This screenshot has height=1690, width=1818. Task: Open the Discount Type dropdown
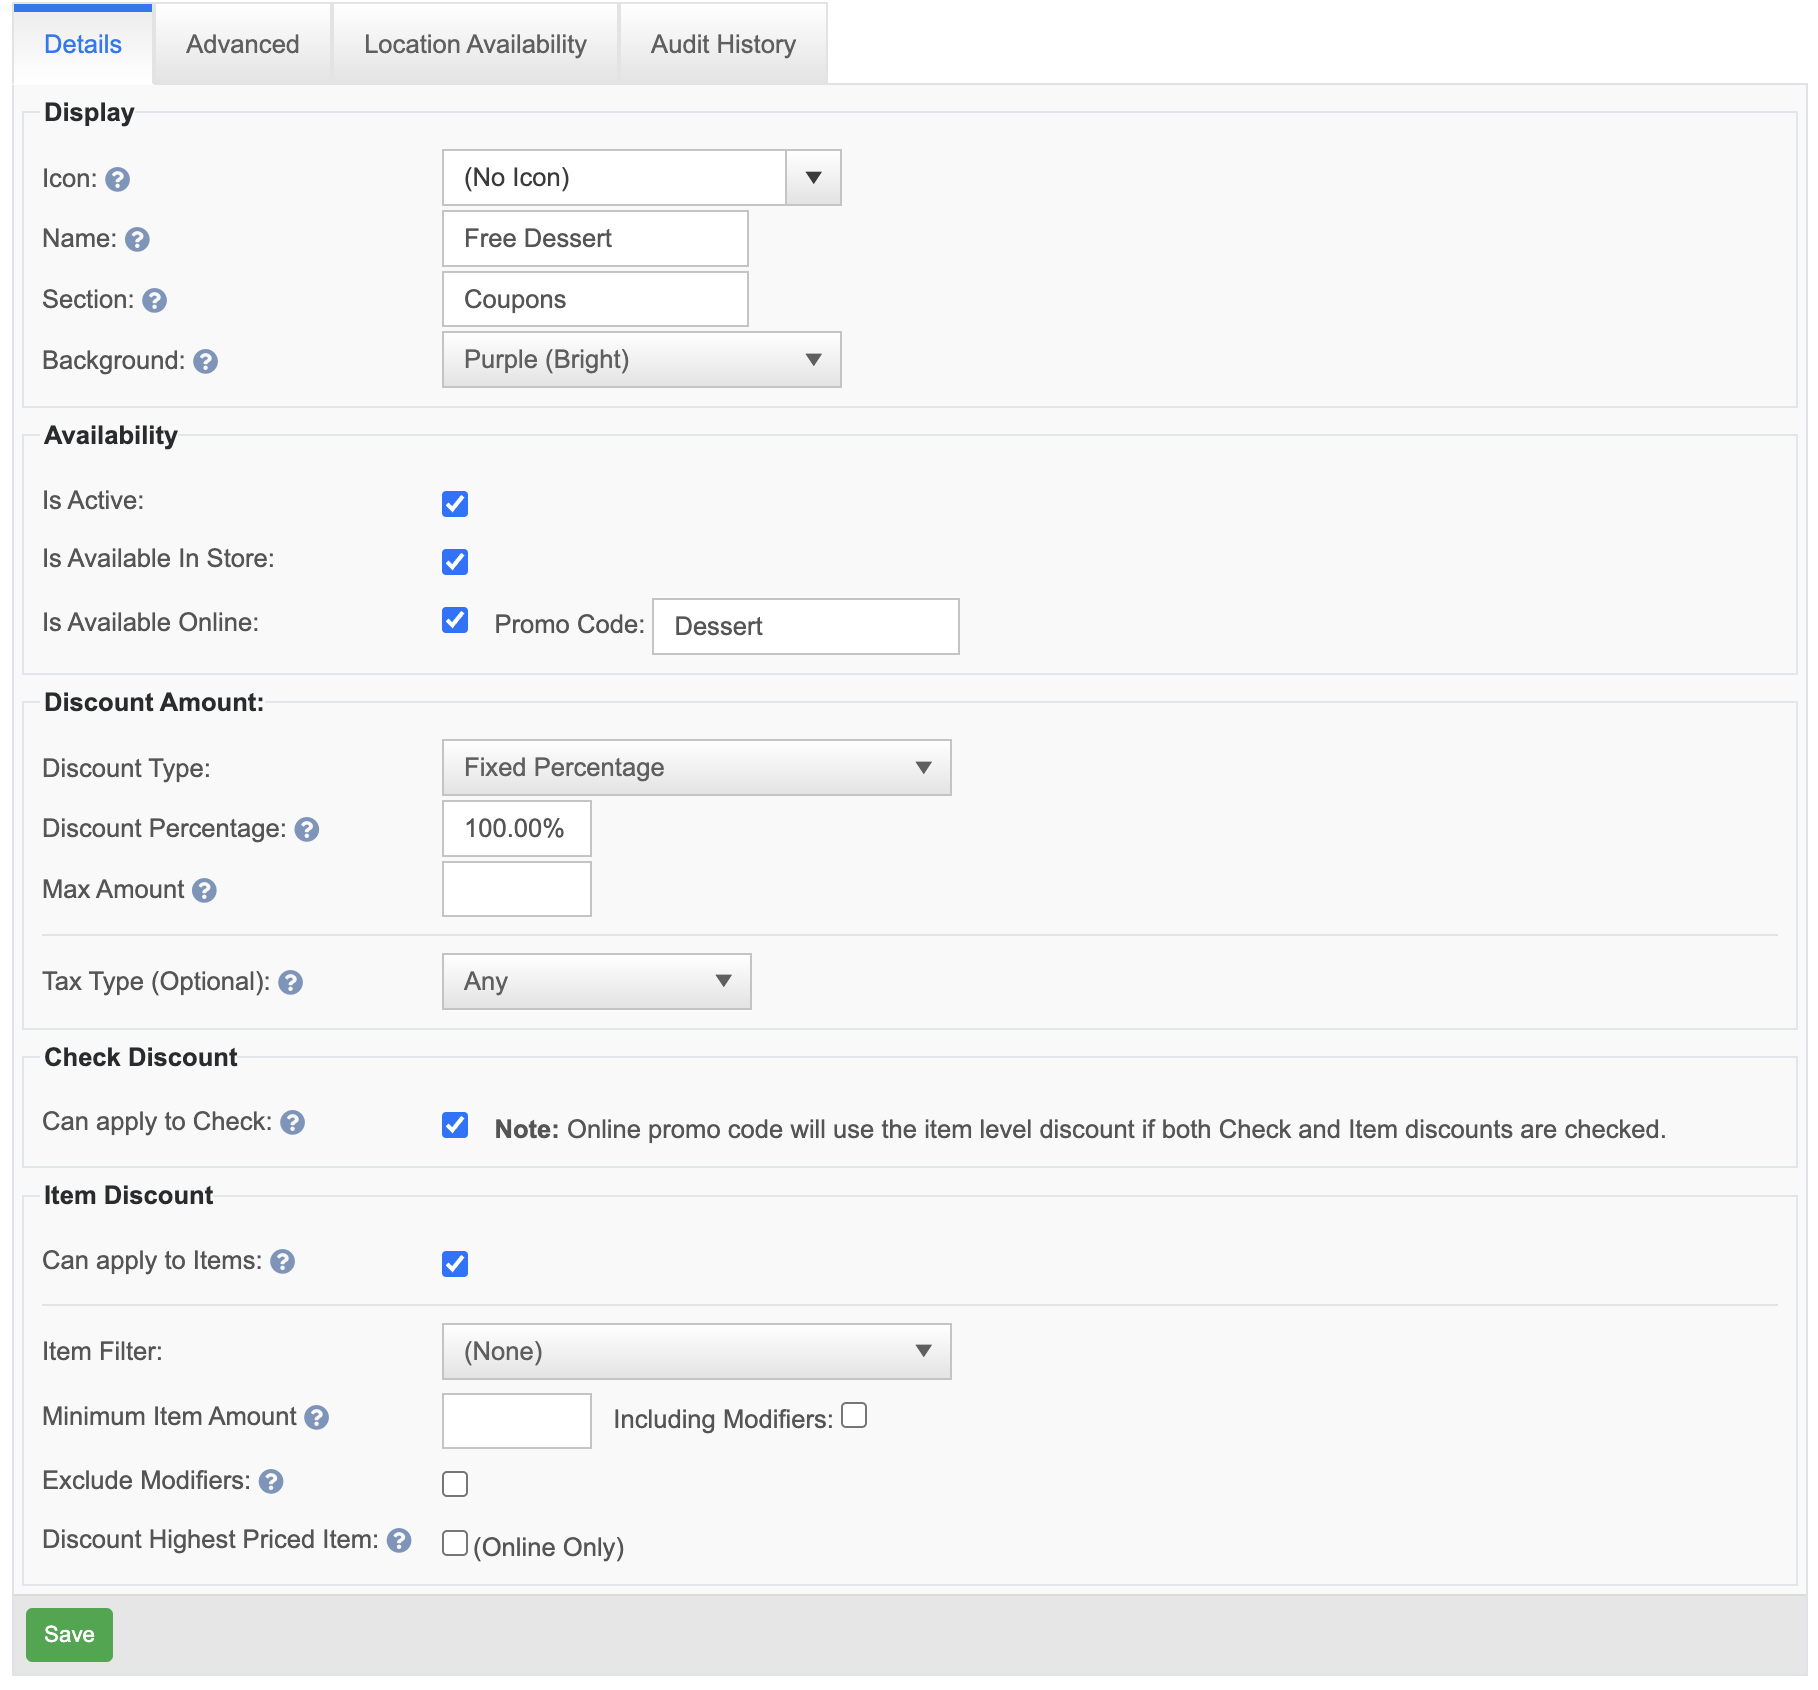click(696, 768)
